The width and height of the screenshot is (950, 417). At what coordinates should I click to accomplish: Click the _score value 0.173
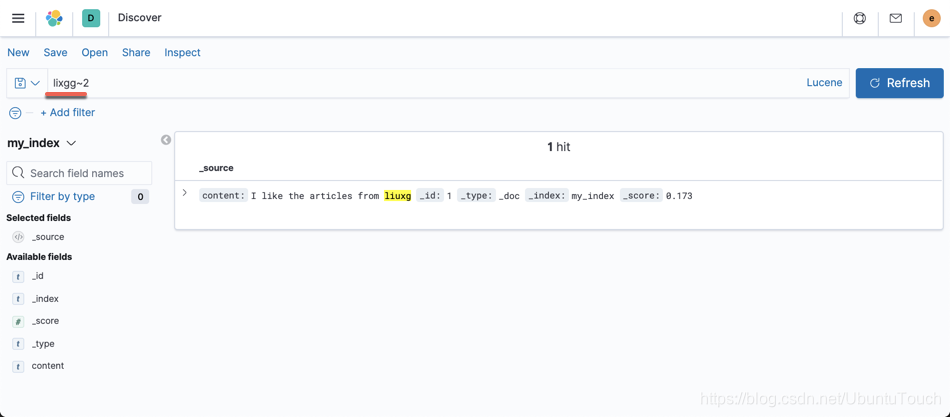pos(679,196)
